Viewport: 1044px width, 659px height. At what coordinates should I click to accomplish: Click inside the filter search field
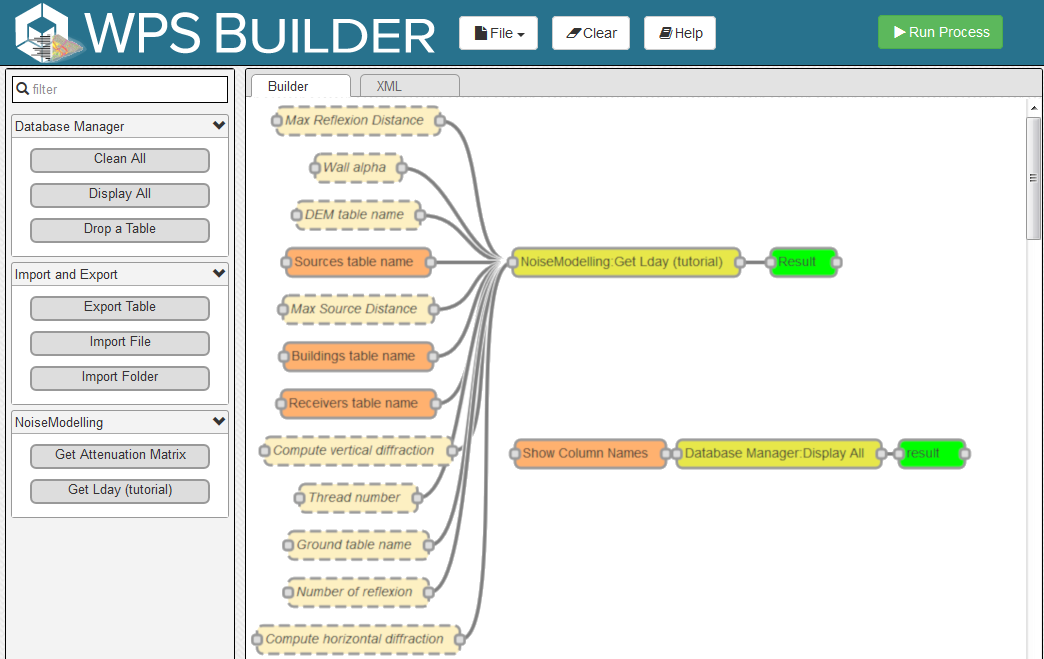pyautogui.click(x=120, y=89)
